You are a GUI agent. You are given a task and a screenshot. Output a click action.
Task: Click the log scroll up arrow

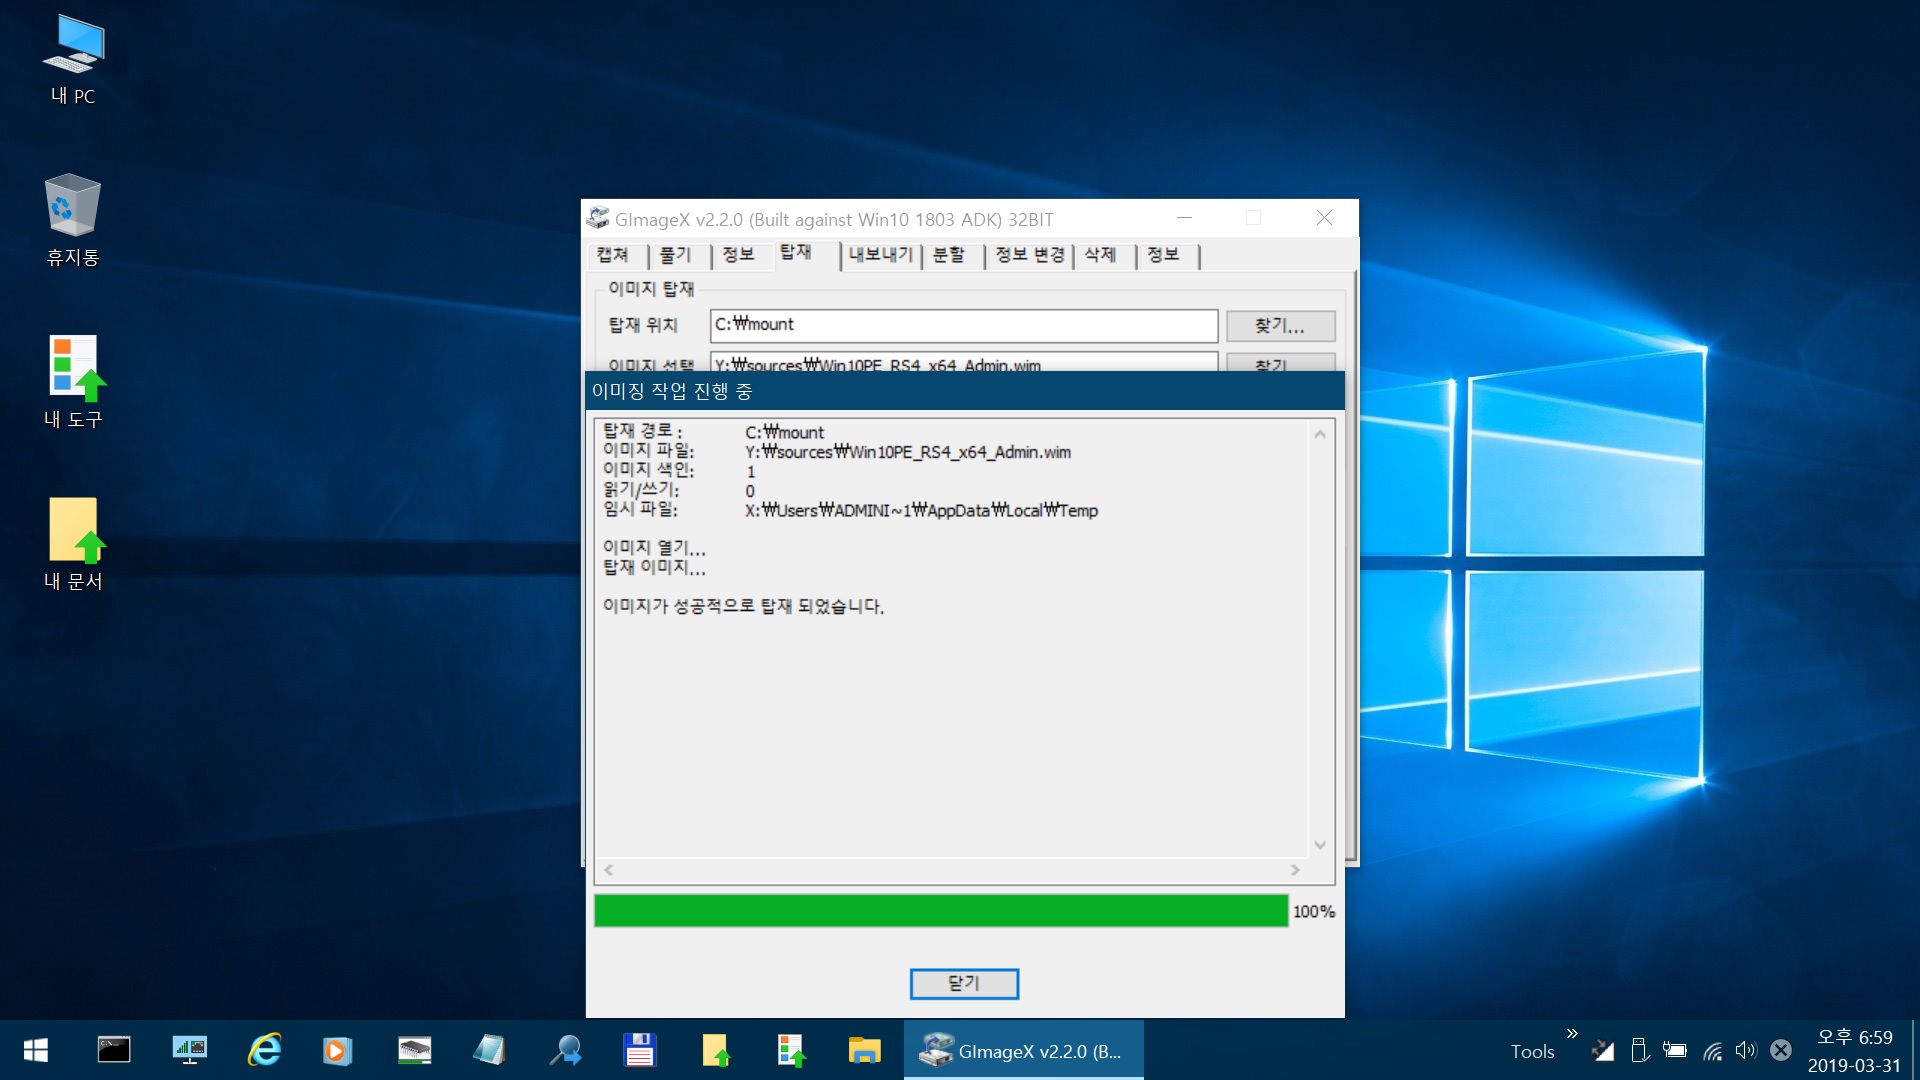pos(1320,434)
